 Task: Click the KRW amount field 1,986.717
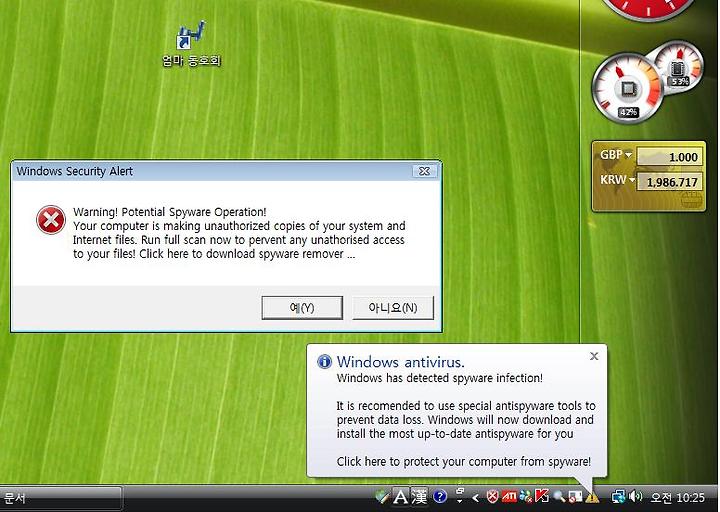[x=669, y=182]
